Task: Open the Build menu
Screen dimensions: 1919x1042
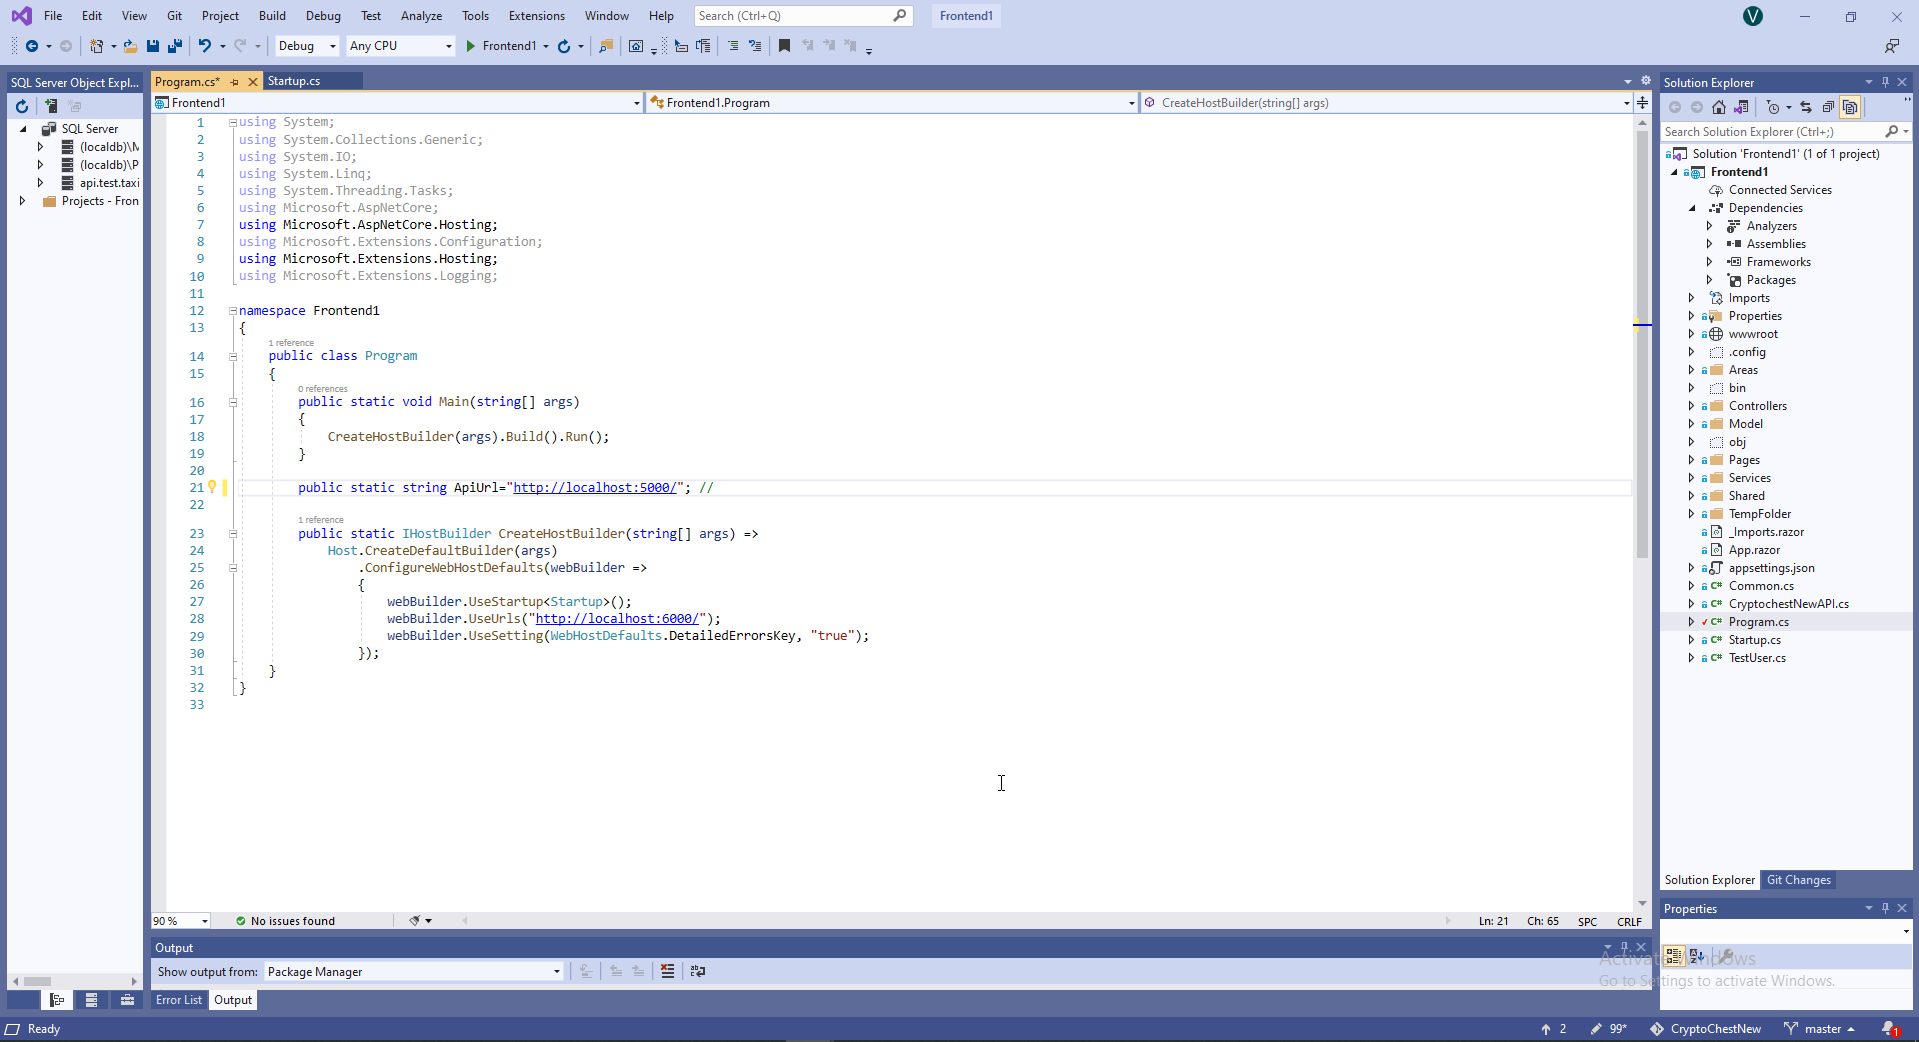Action: tap(272, 16)
